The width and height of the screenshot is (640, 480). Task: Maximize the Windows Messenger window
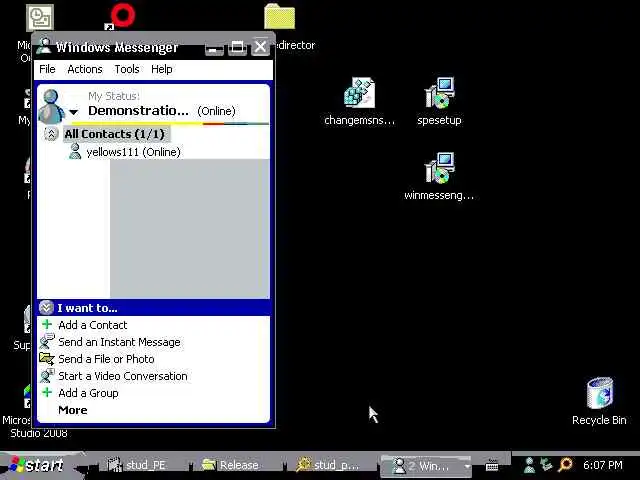237,47
